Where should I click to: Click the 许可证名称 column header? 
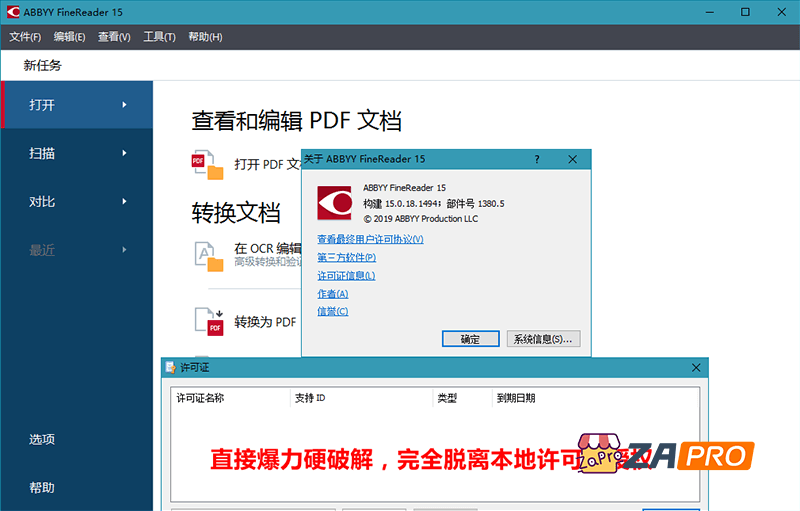(200, 398)
